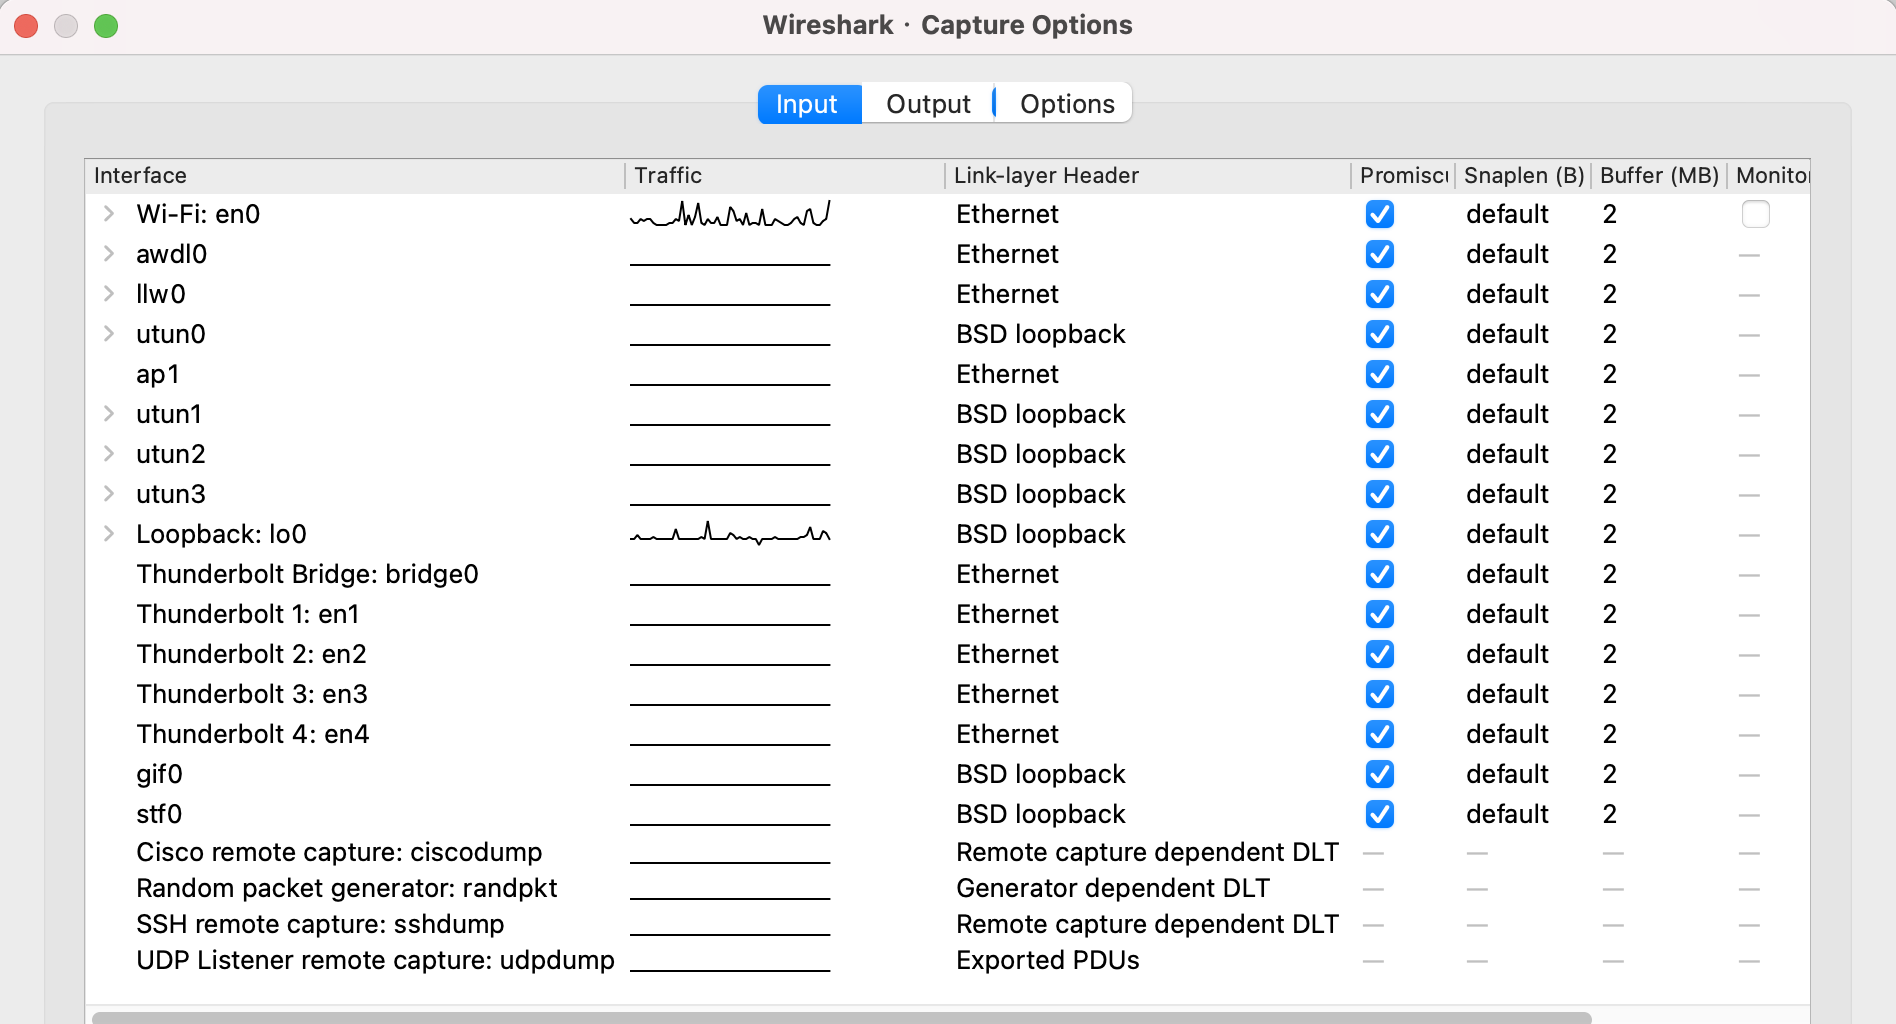Select Random packet generator: randpkt
This screenshot has height=1024, width=1896.
(346, 888)
